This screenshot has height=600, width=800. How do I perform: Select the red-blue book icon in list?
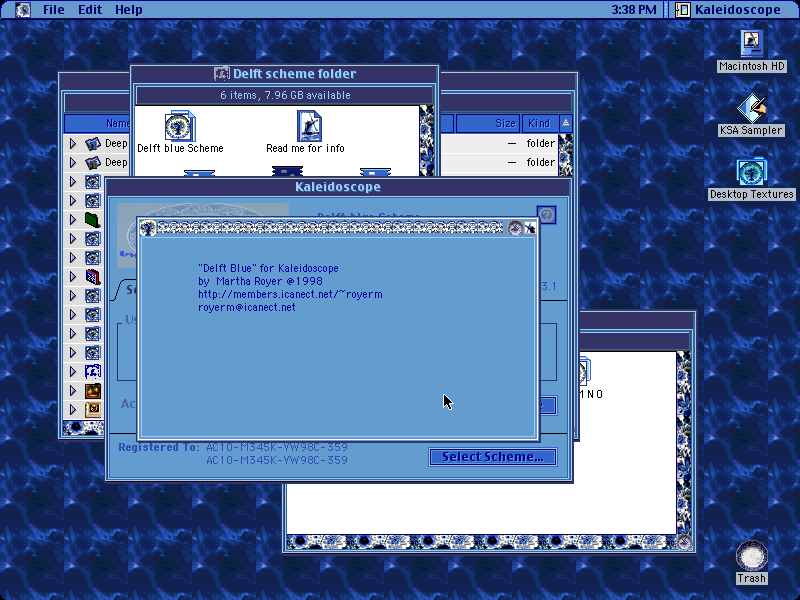point(92,277)
